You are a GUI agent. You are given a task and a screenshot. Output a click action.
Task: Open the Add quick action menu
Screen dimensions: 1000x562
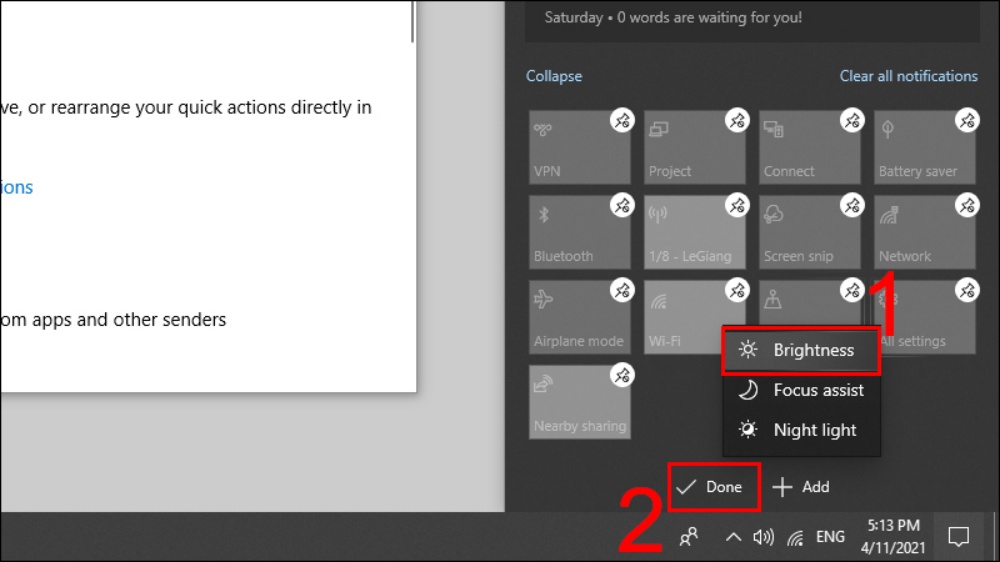point(801,487)
